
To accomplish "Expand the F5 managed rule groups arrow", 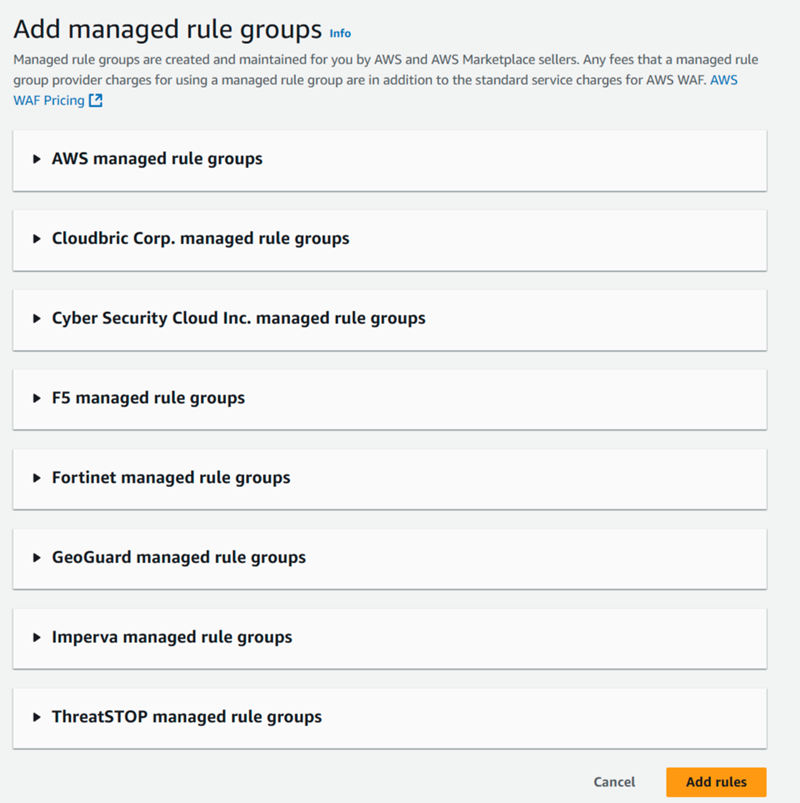I will point(36,398).
